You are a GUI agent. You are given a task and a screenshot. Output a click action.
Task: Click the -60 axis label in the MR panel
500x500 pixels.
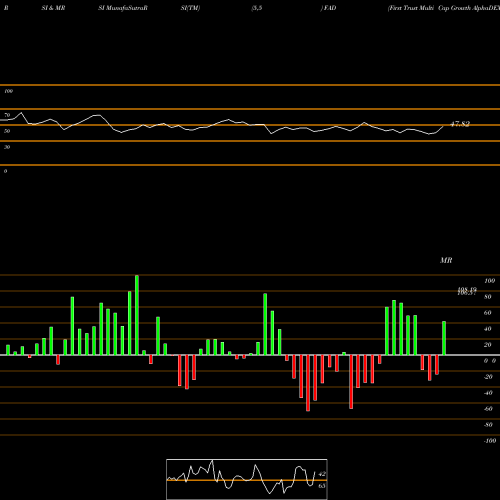tap(488, 409)
